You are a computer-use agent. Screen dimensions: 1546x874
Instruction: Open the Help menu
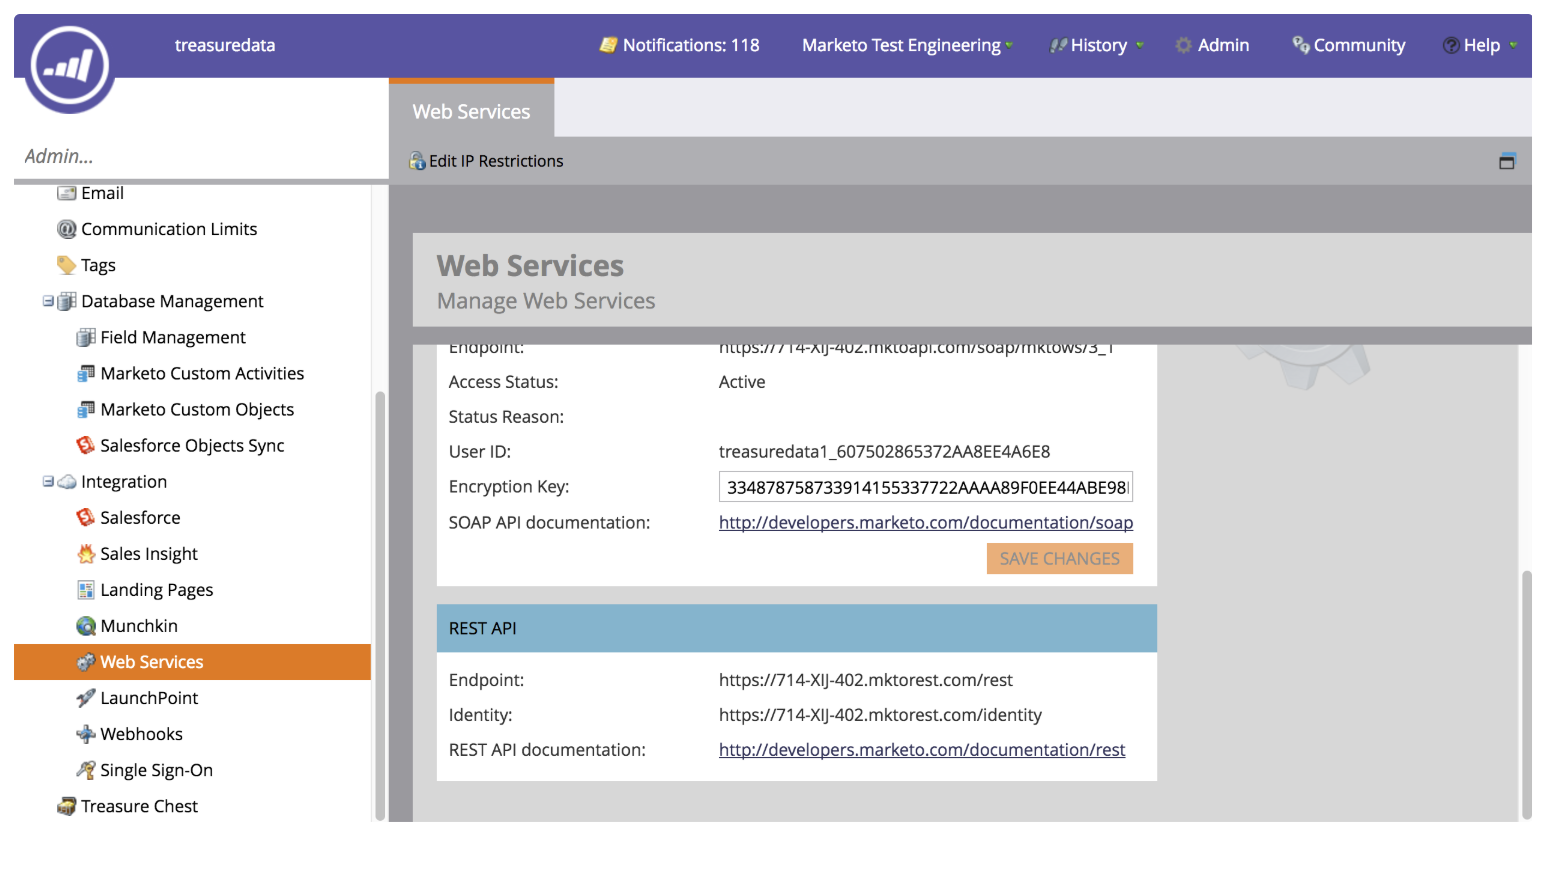(1480, 45)
